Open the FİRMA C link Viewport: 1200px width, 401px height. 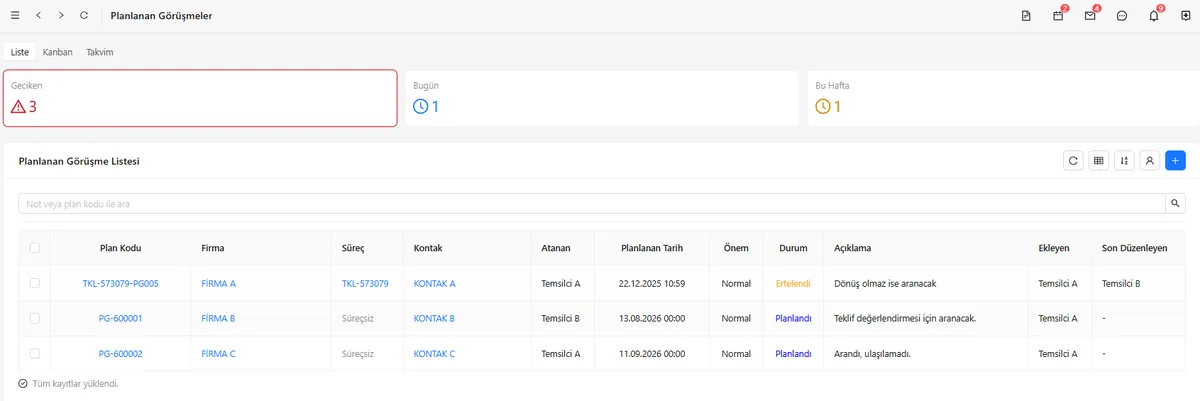pyautogui.click(x=219, y=354)
